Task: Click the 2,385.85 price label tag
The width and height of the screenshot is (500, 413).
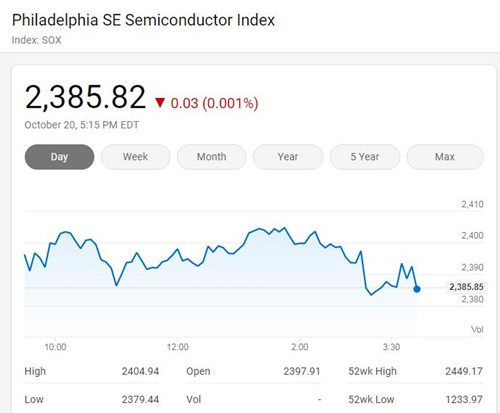Action: [x=466, y=287]
